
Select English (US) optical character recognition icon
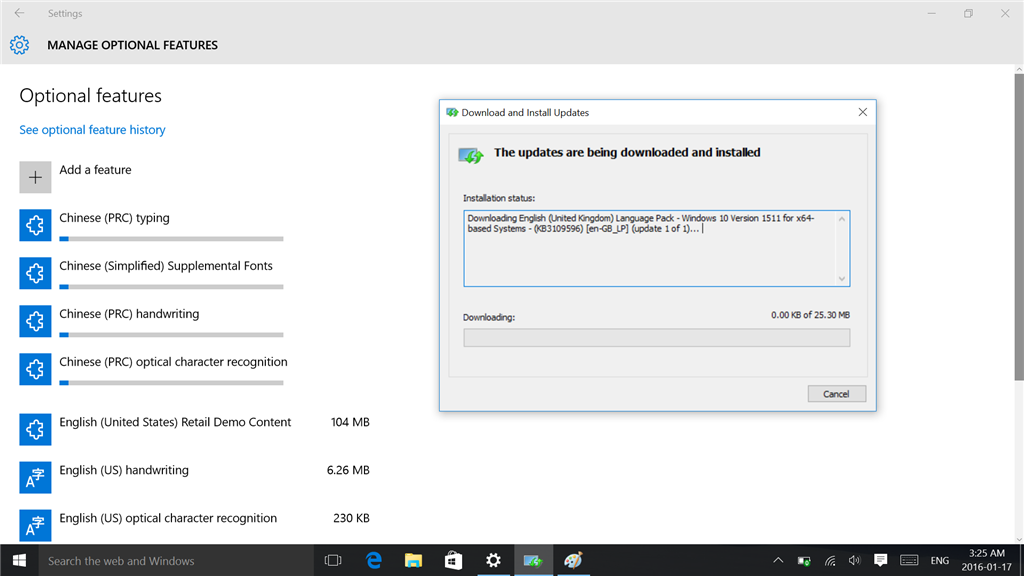[35, 525]
